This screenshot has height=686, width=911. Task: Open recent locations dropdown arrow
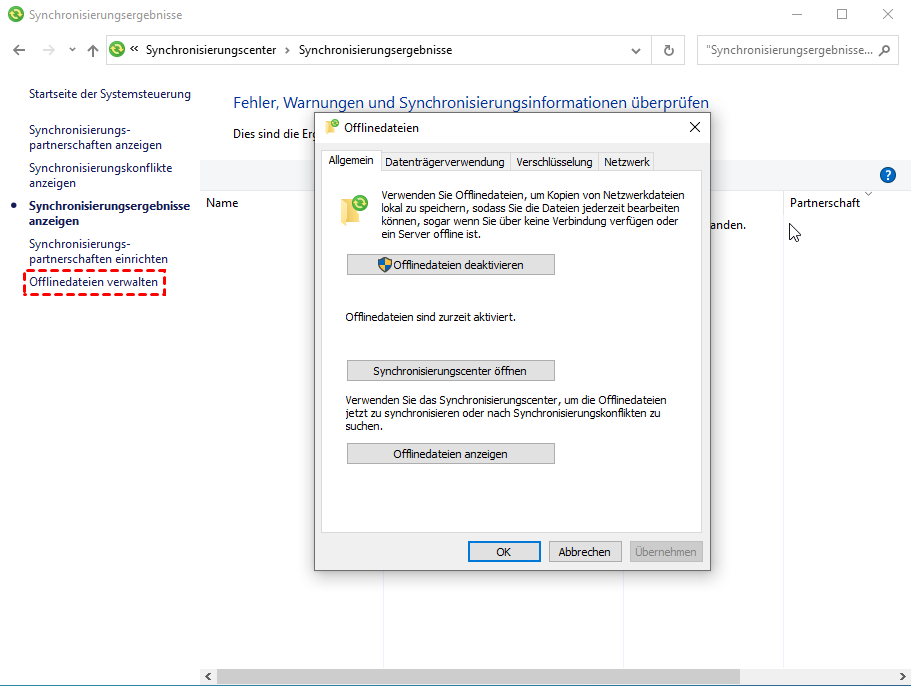coord(72,50)
